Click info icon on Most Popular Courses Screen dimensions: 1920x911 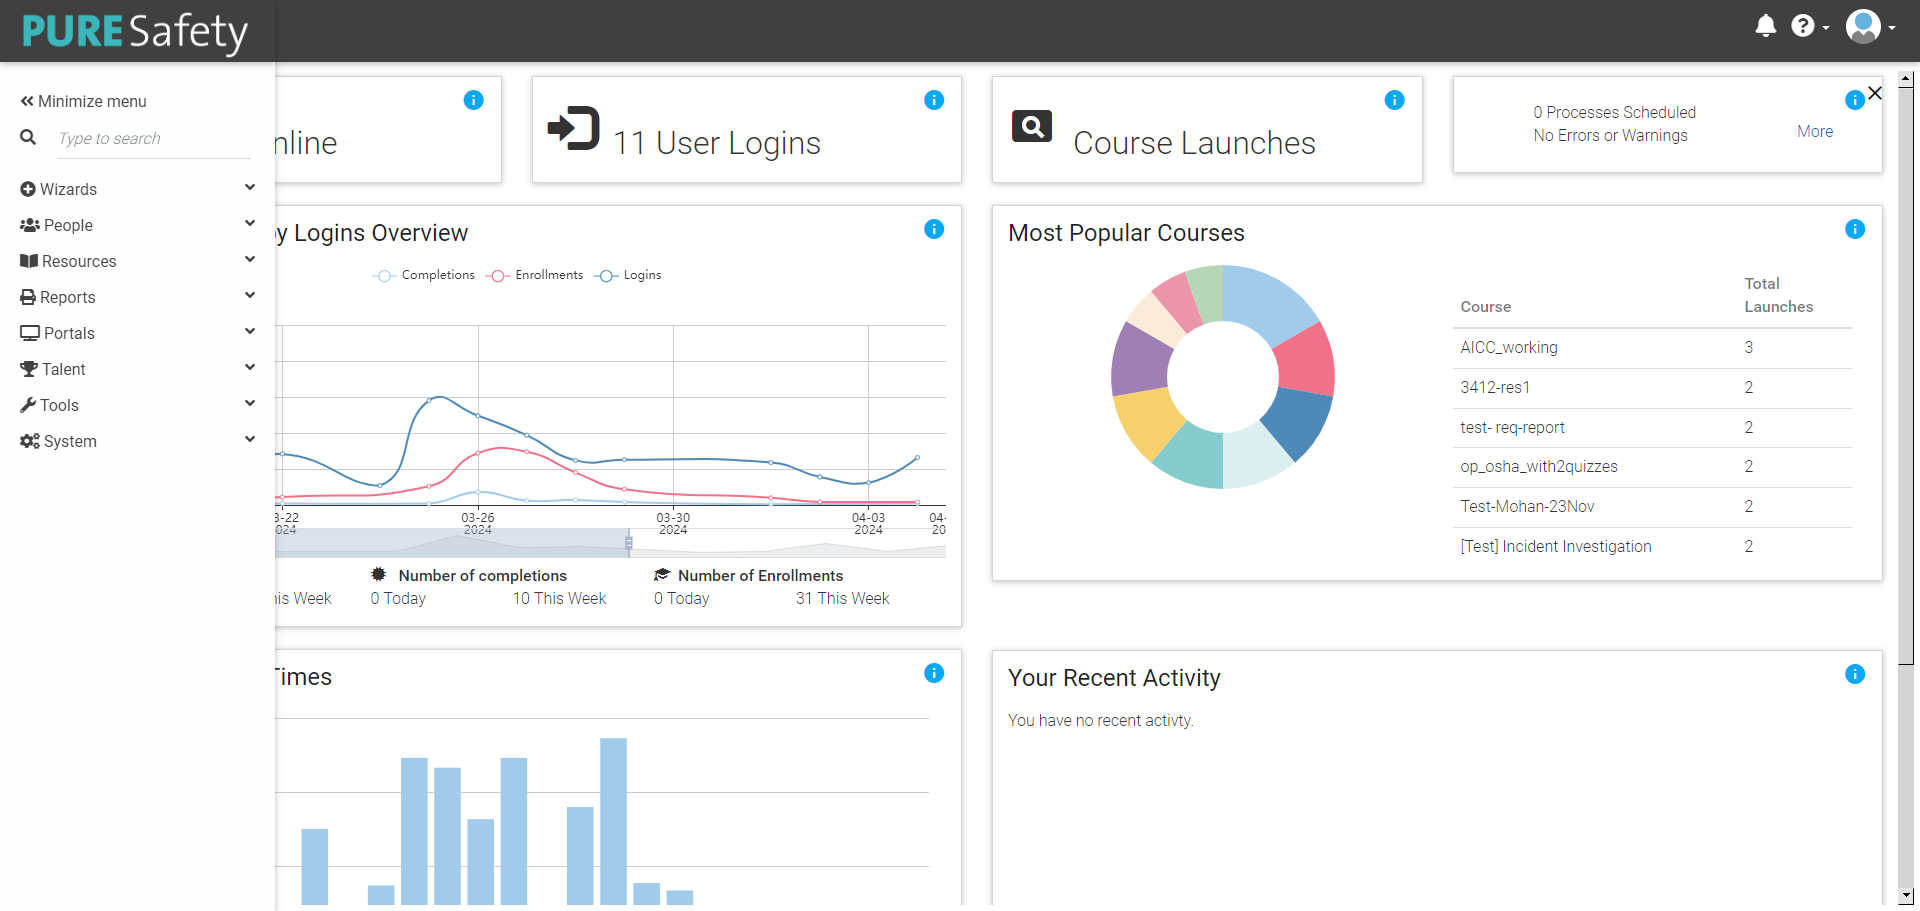pos(1854,229)
